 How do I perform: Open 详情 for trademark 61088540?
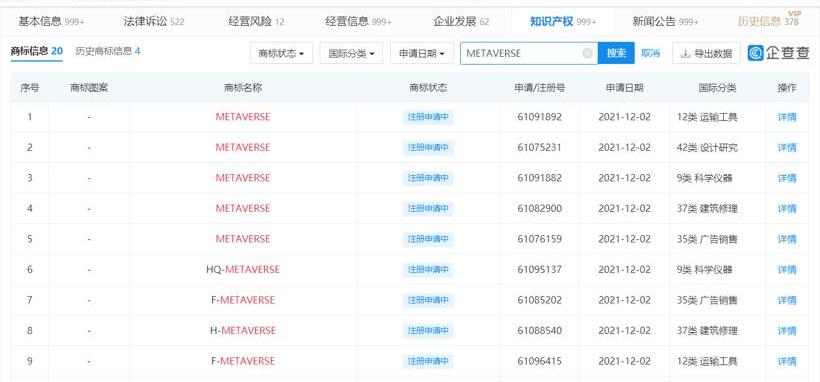(787, 331)
